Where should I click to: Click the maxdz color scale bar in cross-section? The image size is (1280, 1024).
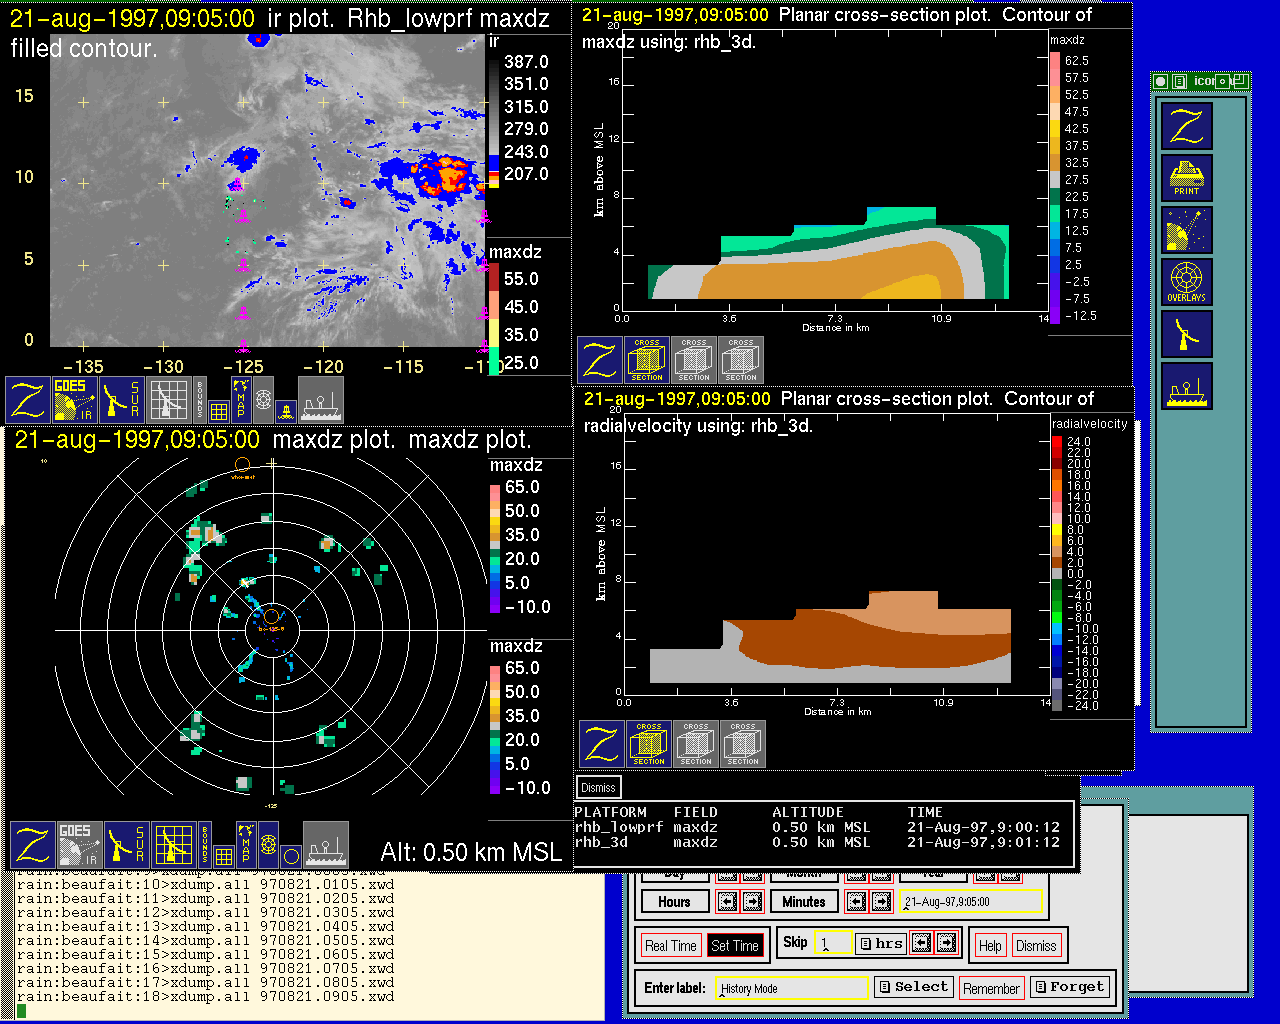[x=1055, y=188]
